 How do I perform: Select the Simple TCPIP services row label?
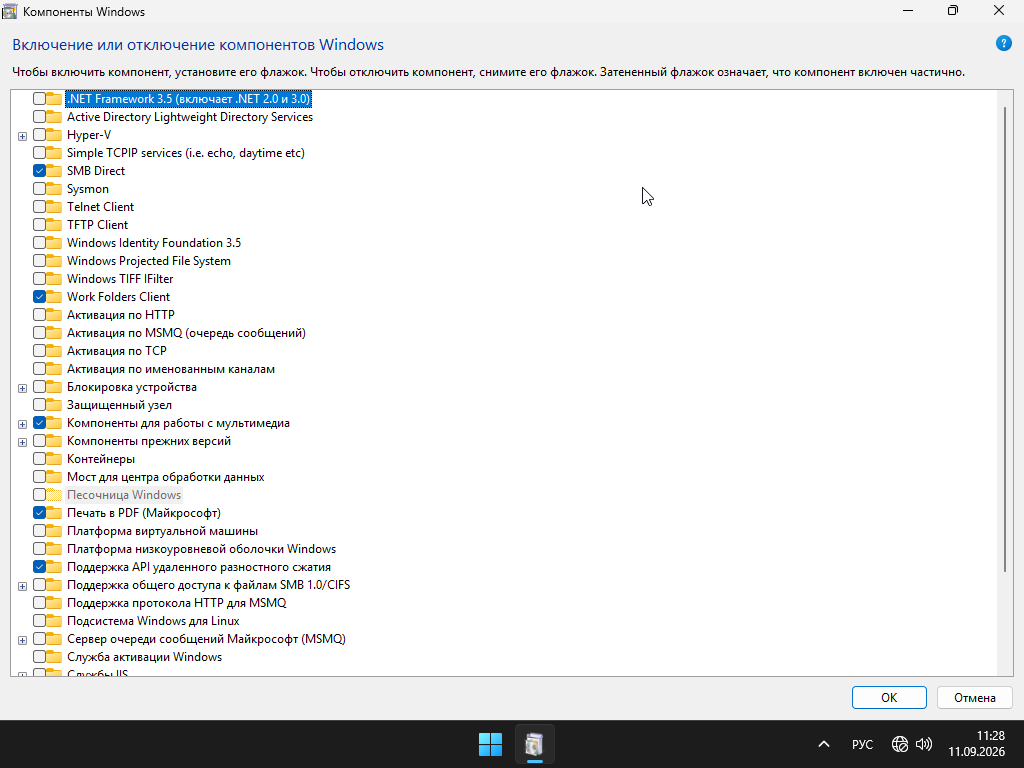185,153
